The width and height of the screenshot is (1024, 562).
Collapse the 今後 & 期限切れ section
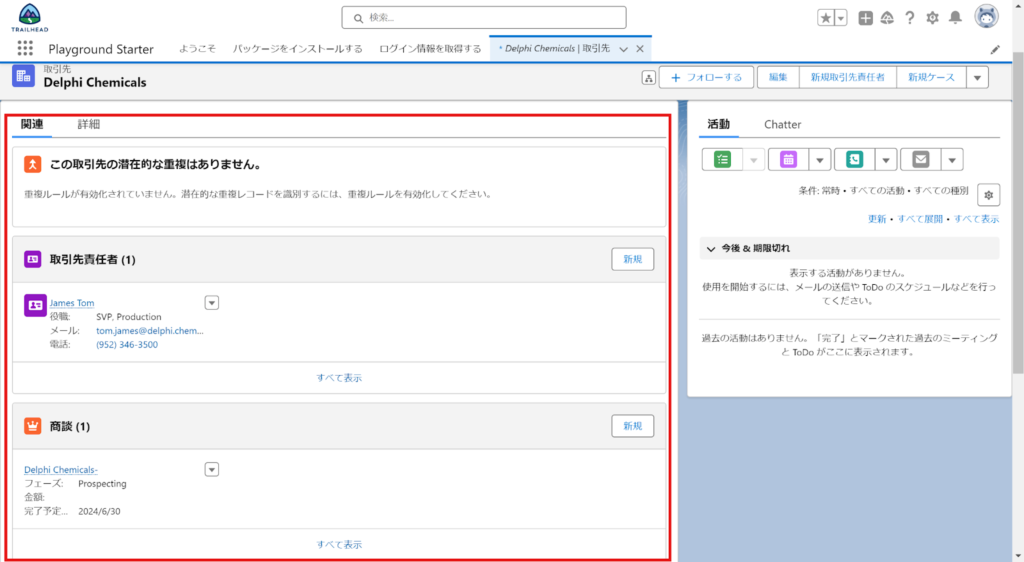pos(711,248)
